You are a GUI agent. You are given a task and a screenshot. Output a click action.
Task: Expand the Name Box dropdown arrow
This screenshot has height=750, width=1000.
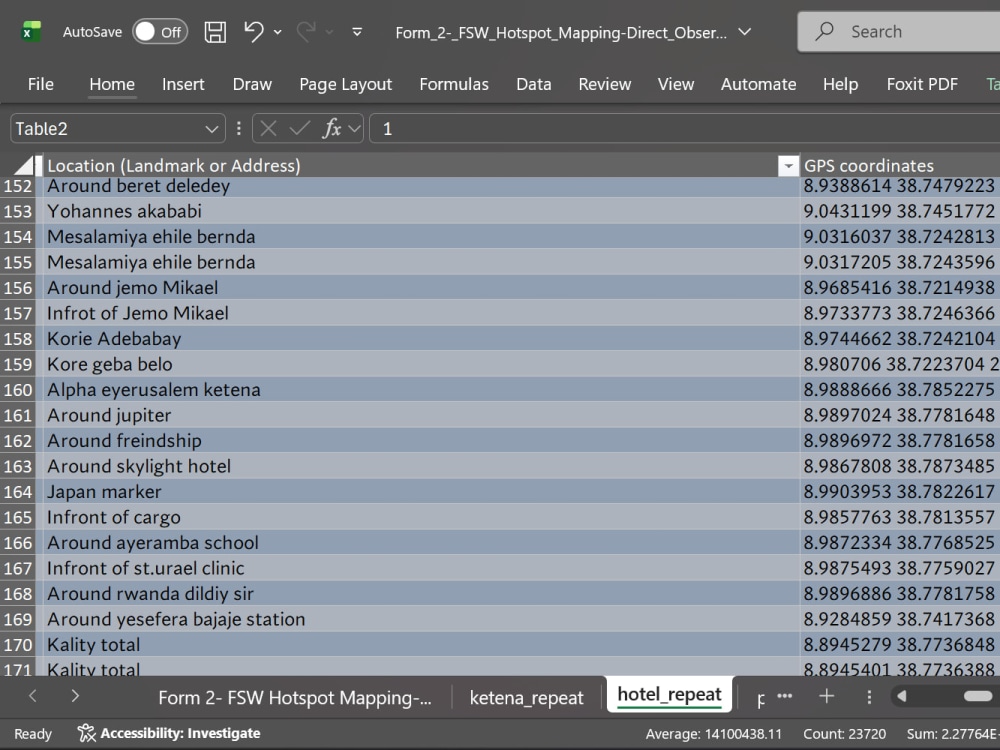212,129
